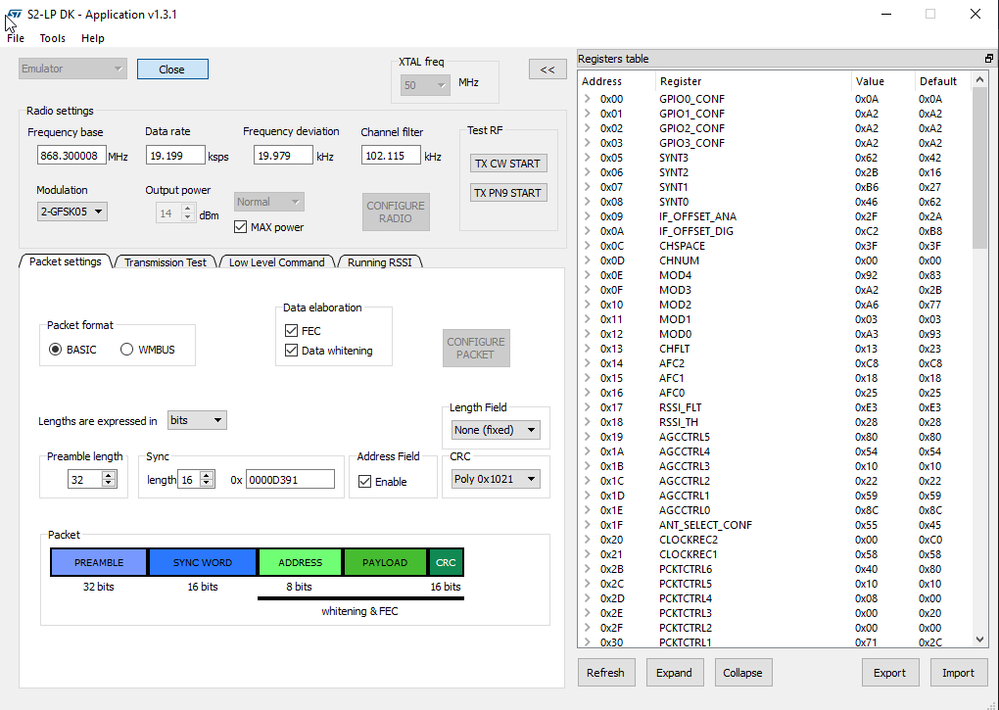Click the CRC packet block
The image size is (999, 710).
click(x=446, y=562)
